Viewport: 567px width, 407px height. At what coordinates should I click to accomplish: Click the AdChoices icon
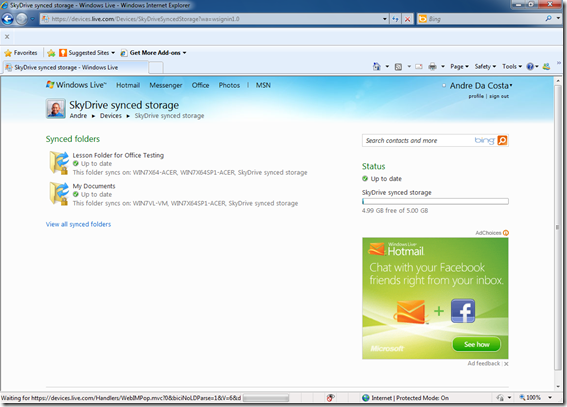click(x=506, y=233)
